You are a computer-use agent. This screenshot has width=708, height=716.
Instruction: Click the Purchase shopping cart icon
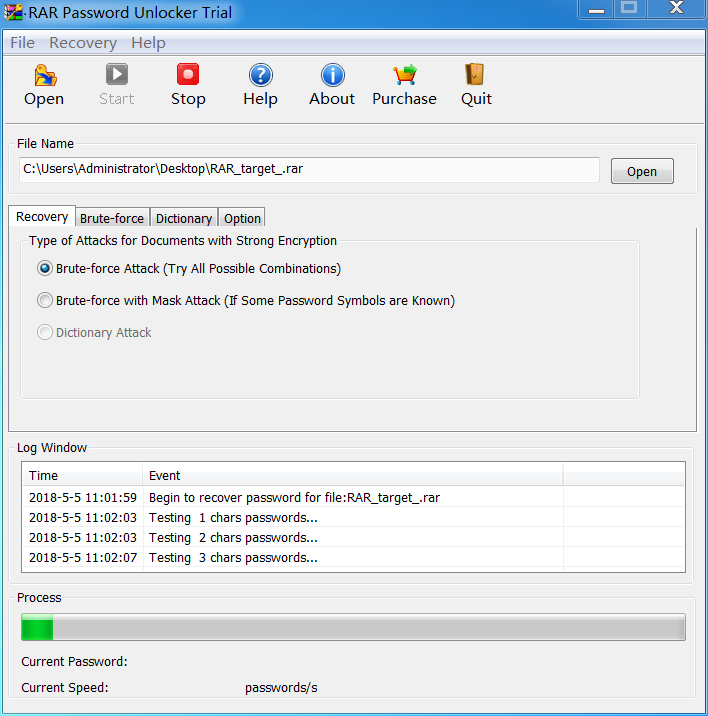(405, 74)
